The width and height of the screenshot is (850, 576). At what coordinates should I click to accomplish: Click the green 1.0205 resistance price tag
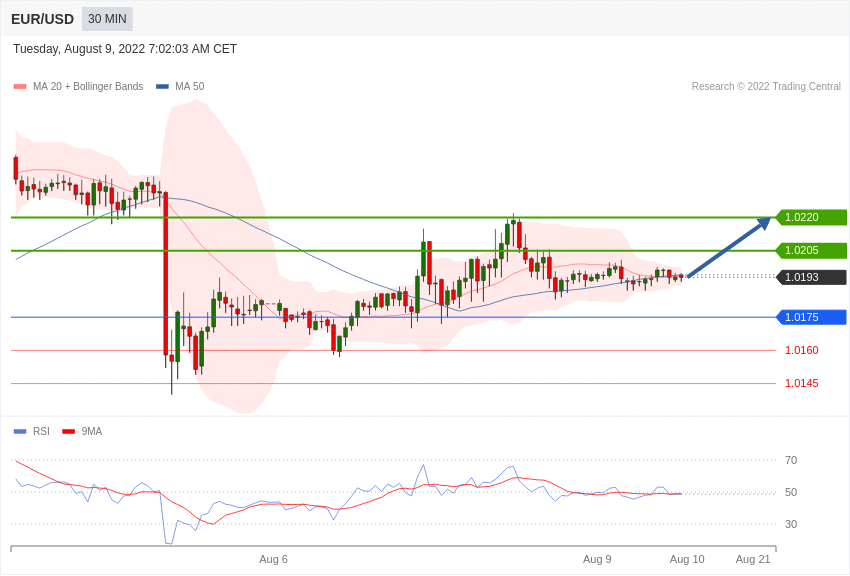coord(812,250)
